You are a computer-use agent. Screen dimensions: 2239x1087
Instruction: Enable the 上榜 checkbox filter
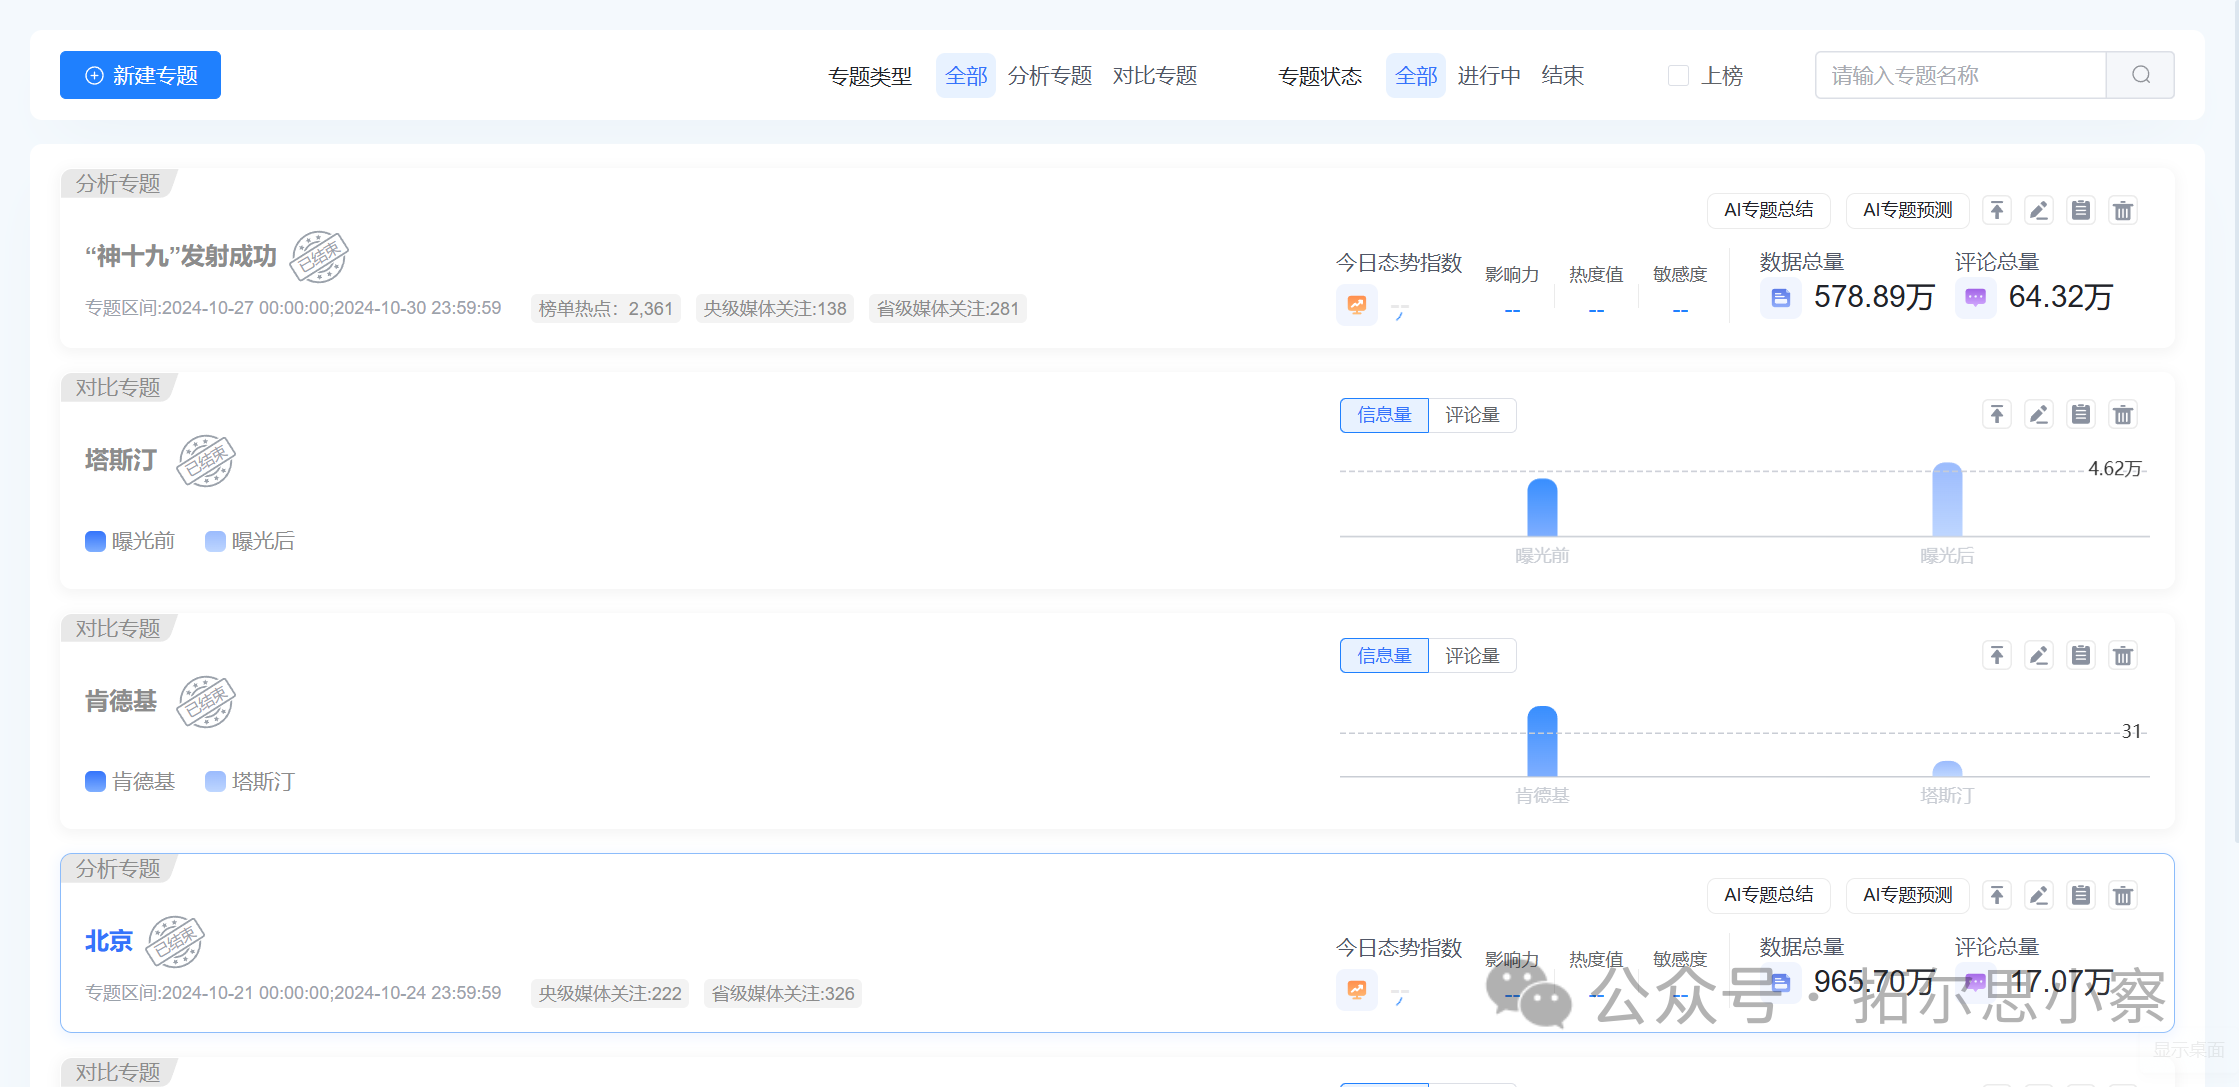point(1679,76)
